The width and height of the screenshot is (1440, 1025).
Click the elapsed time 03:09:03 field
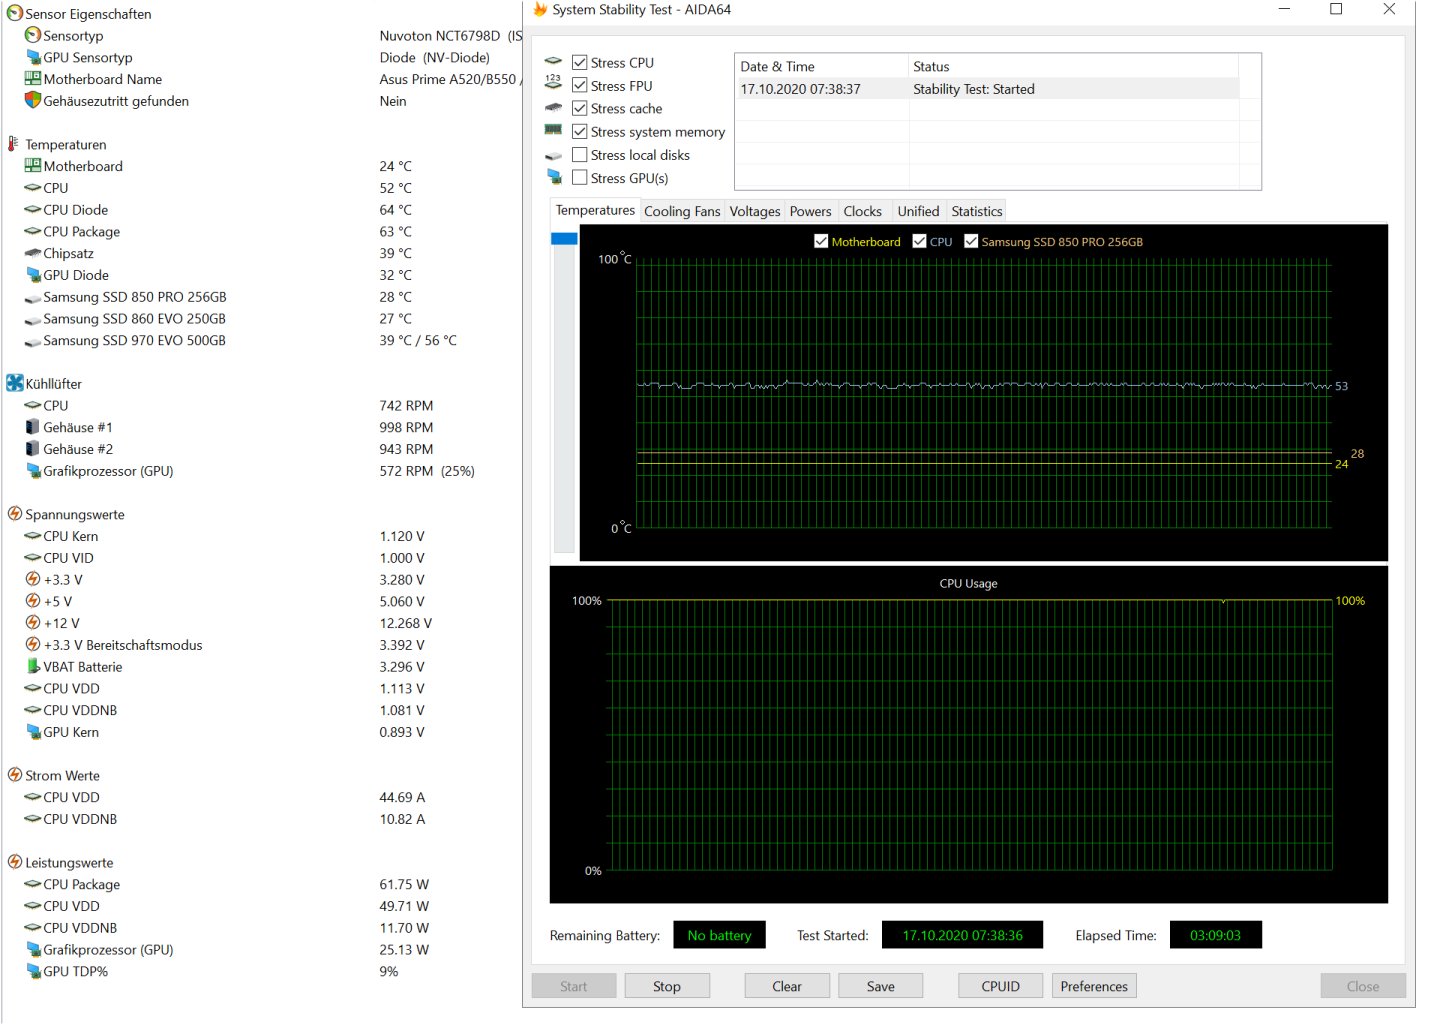[1215, 935]
